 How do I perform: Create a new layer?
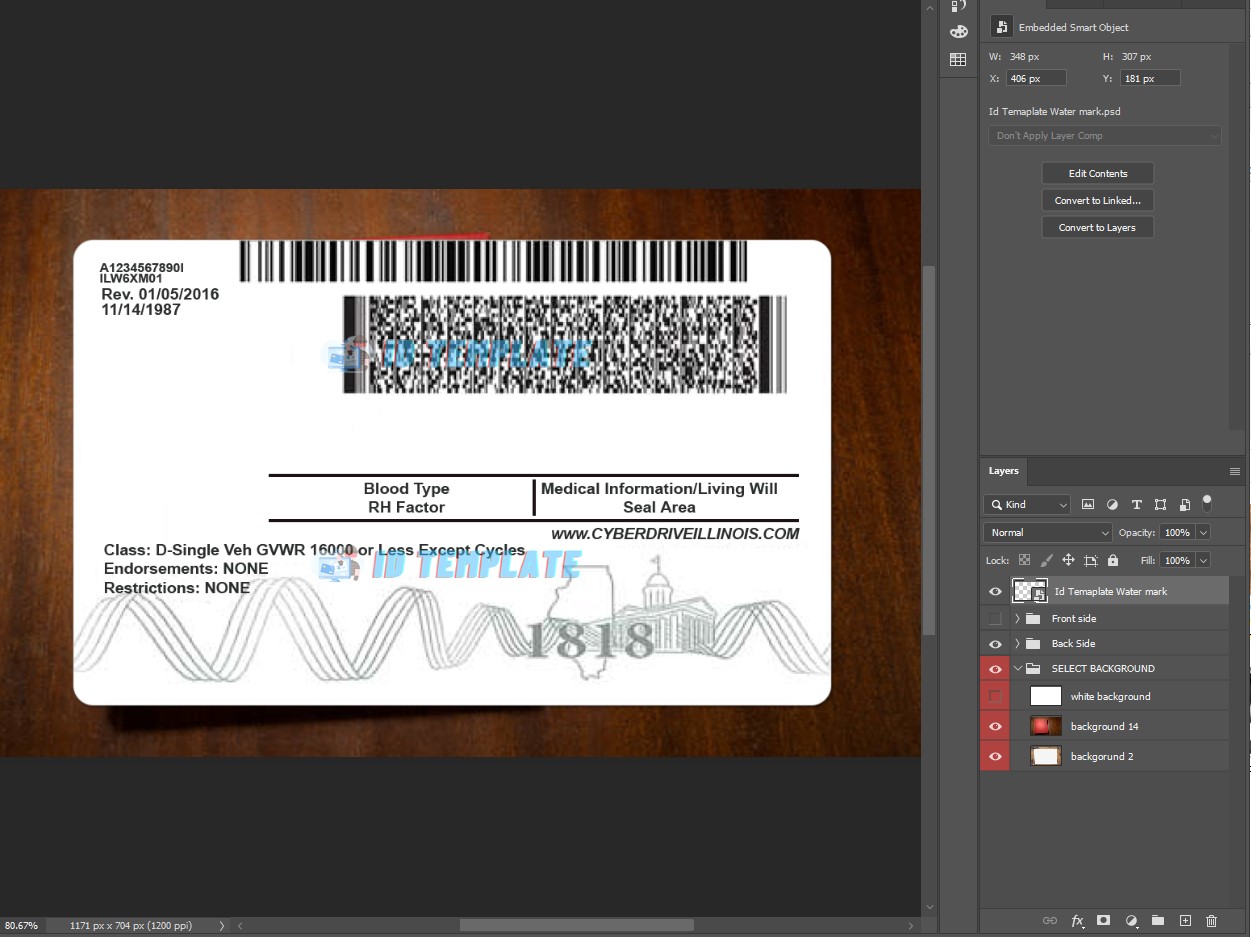tap(1185, 921)
